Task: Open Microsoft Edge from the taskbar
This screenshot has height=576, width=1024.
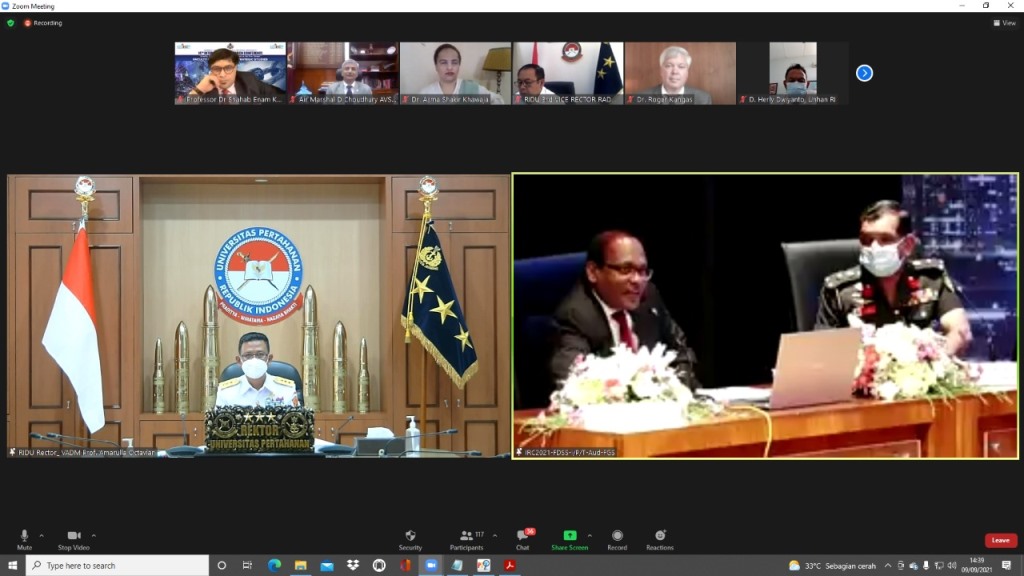Action: click(274, 565)
